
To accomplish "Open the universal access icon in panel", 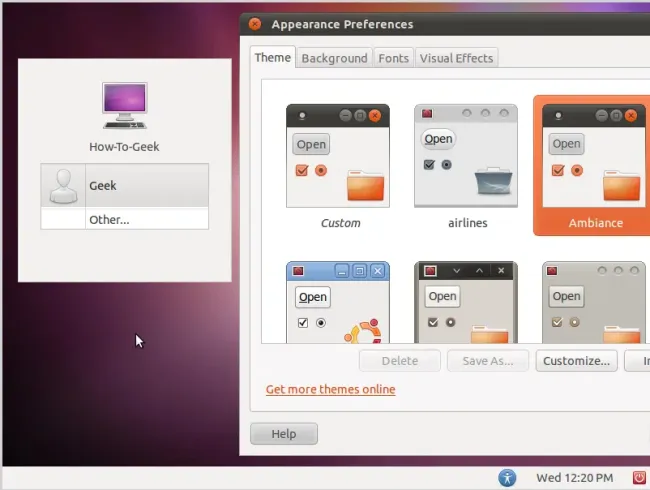I will [x=507, y=477].
